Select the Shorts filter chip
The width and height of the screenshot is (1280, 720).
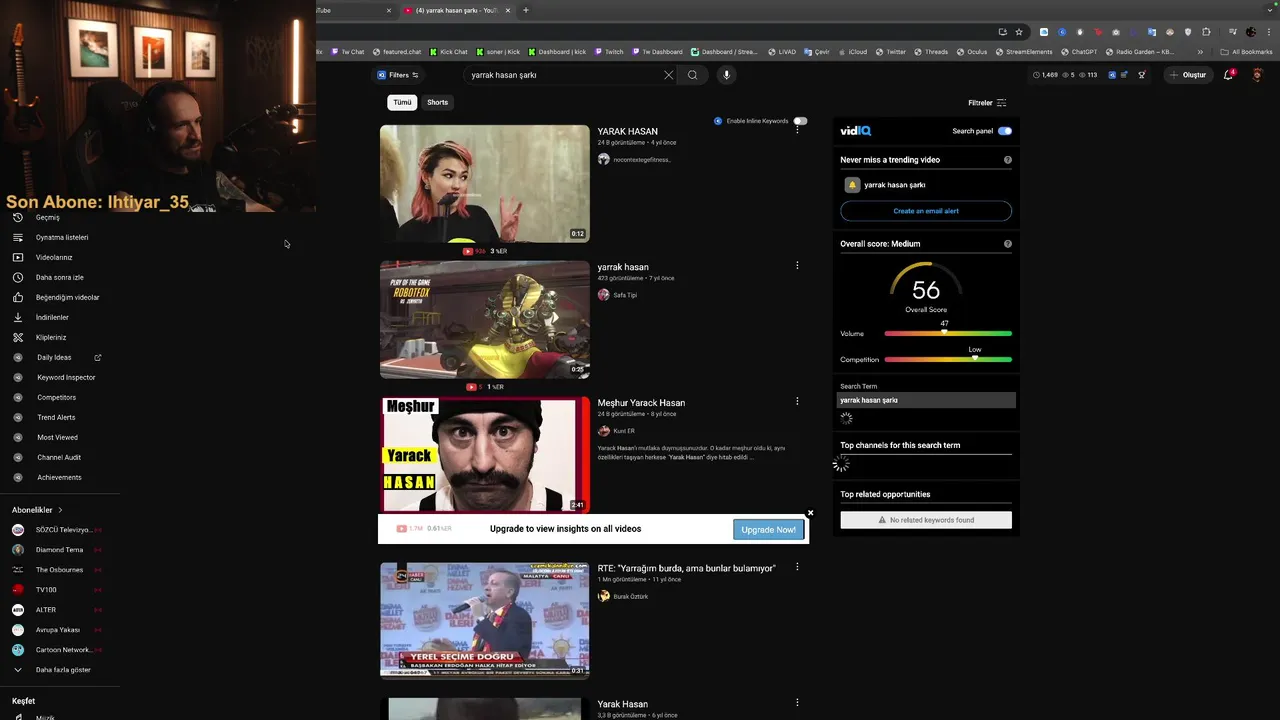point(438,102)
